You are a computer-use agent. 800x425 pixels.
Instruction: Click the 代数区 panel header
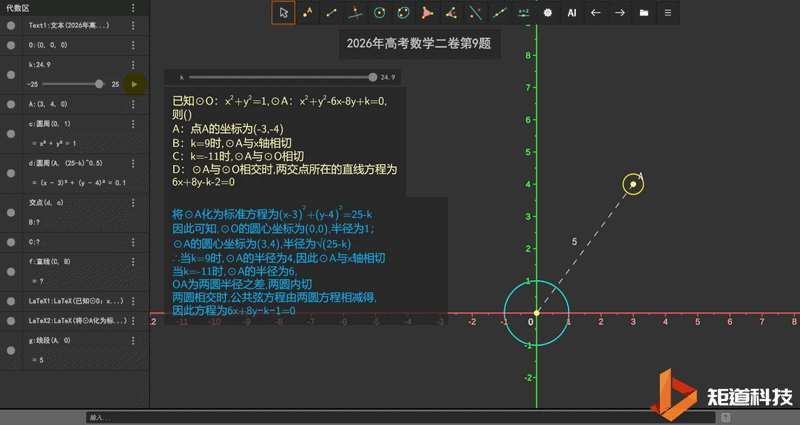coord(17,8)
